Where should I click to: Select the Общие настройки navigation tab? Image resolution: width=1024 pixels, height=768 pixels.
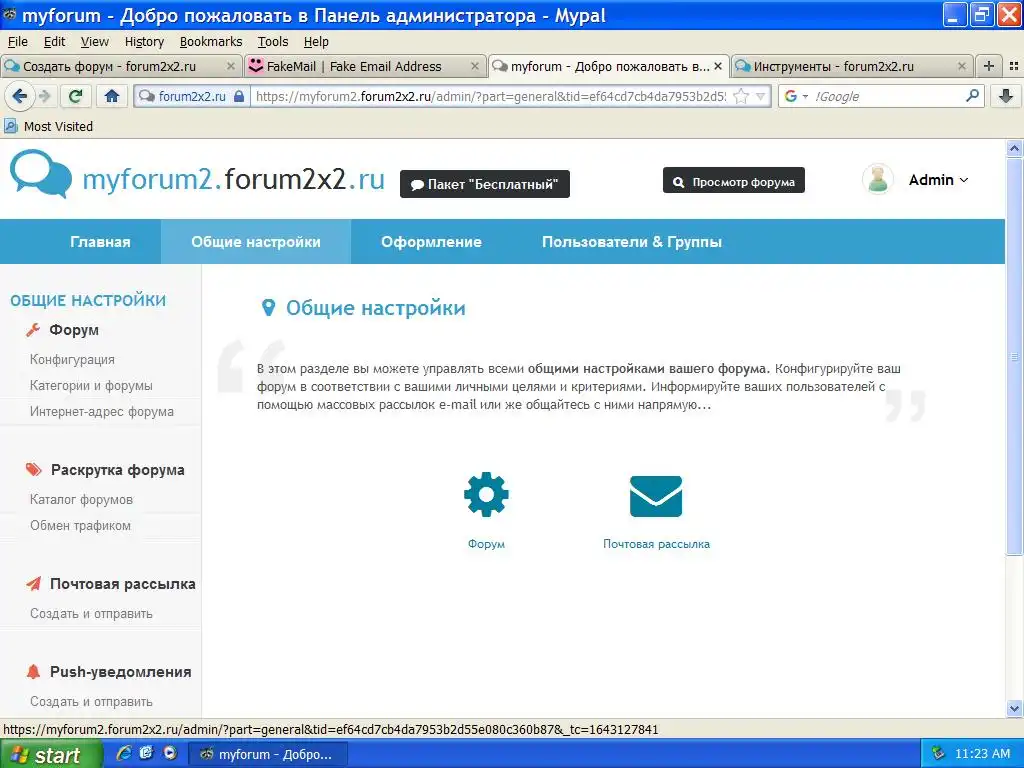(256, 242)
